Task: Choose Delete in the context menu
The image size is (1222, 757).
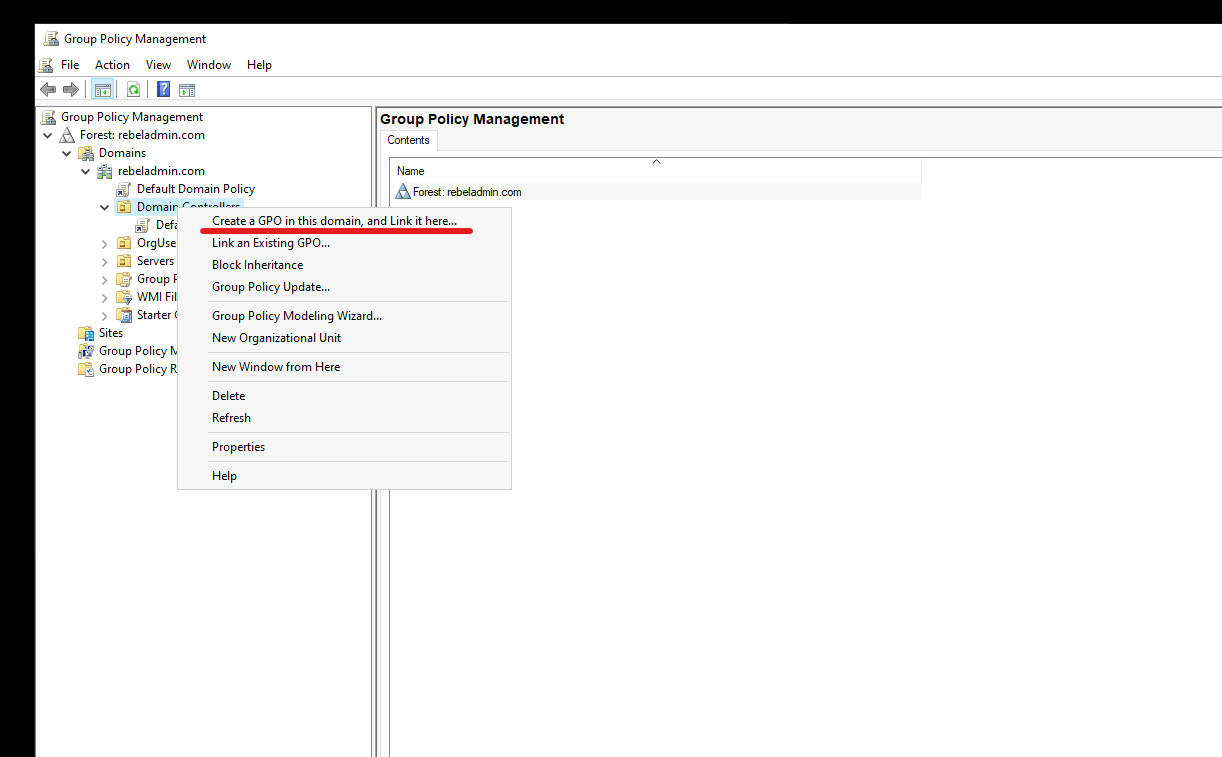Action: click(x=344, y=396)
